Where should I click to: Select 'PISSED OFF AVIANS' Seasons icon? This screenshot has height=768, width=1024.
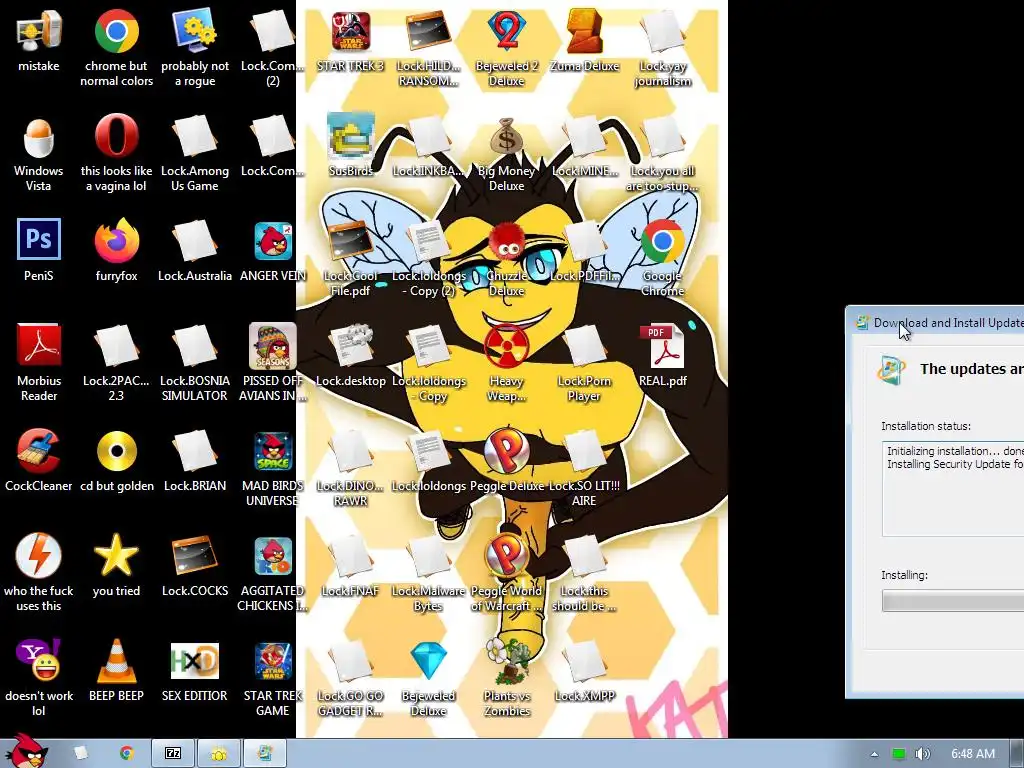(x=273, y=346)
